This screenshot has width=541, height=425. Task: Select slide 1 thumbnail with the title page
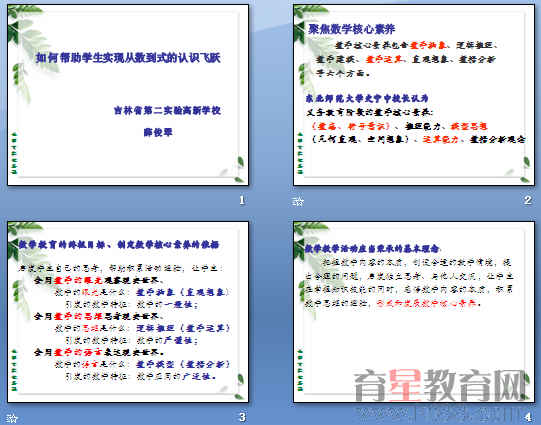[128, 95]
